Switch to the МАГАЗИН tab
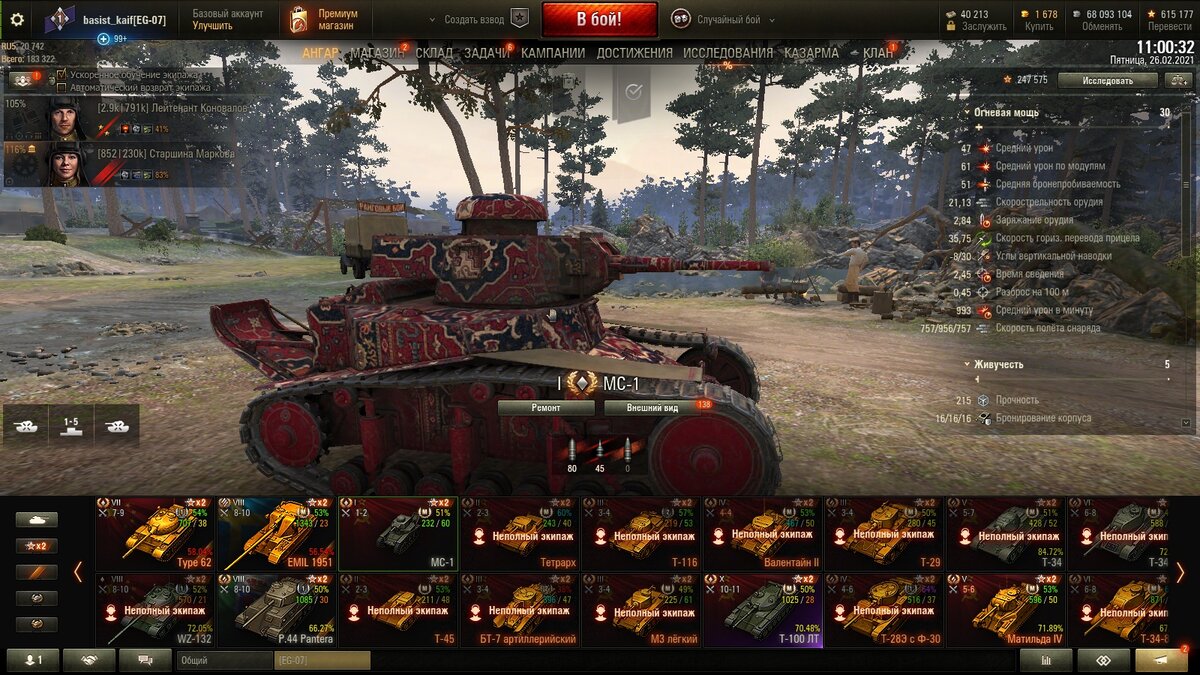Image resolution: width=1200 pixels, height=675 pixels. 377,52
